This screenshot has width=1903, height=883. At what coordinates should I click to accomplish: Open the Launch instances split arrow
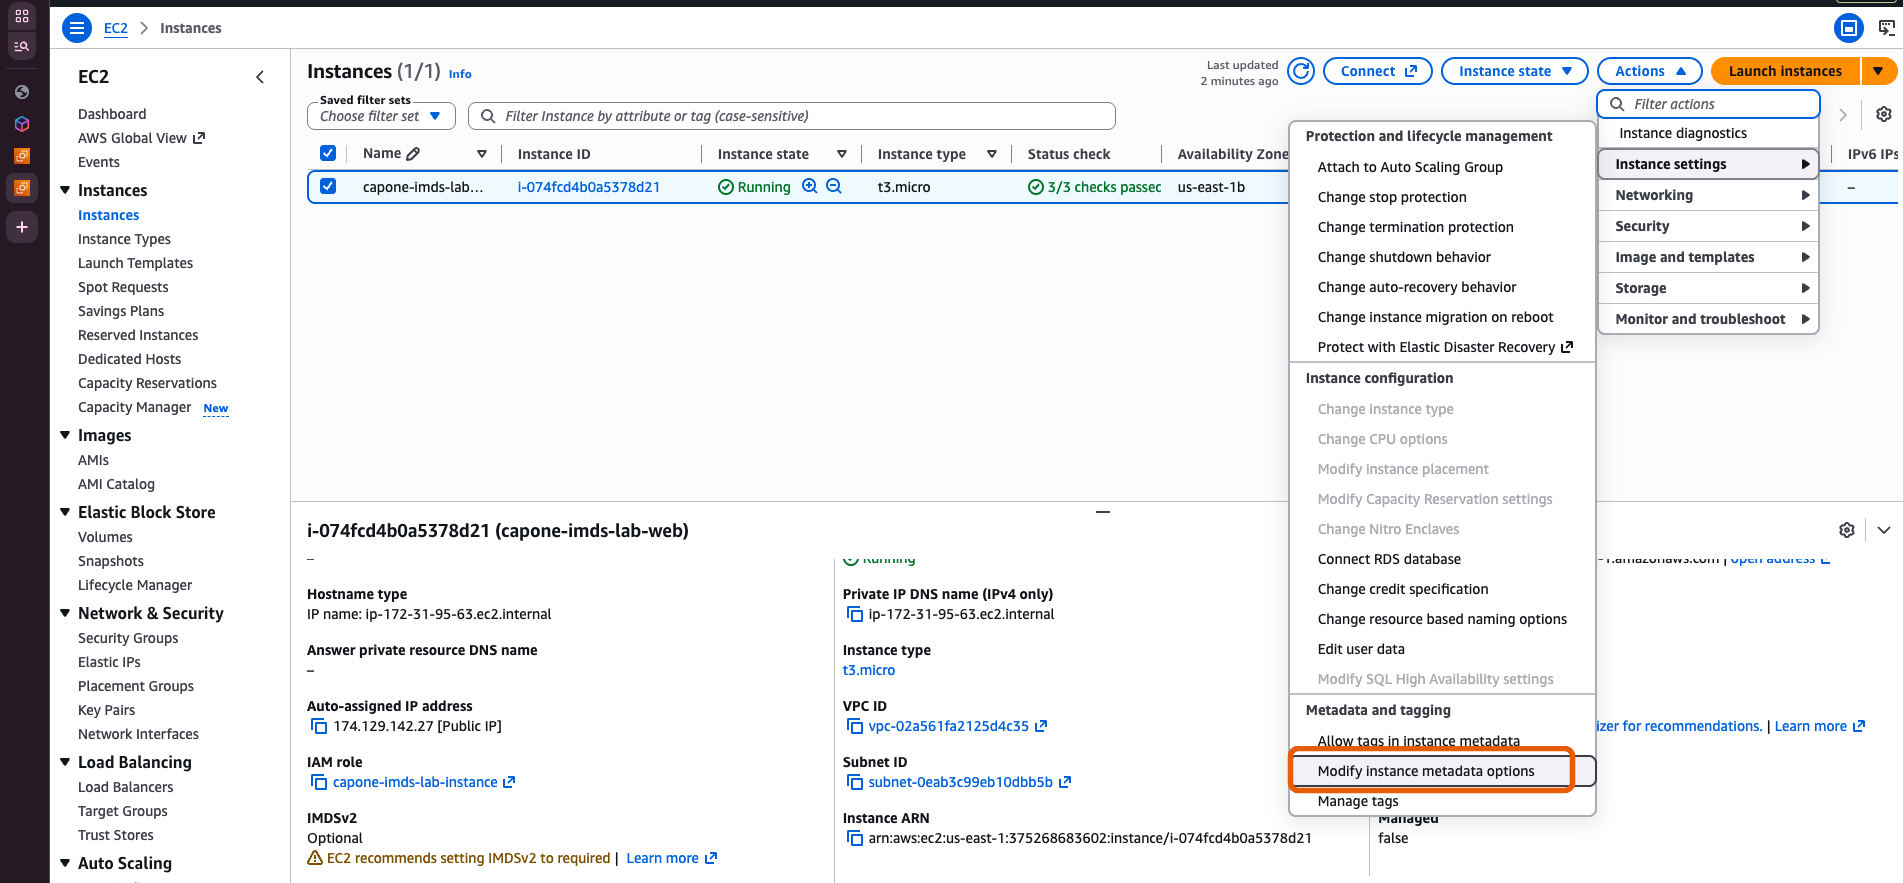(1878, 71)
